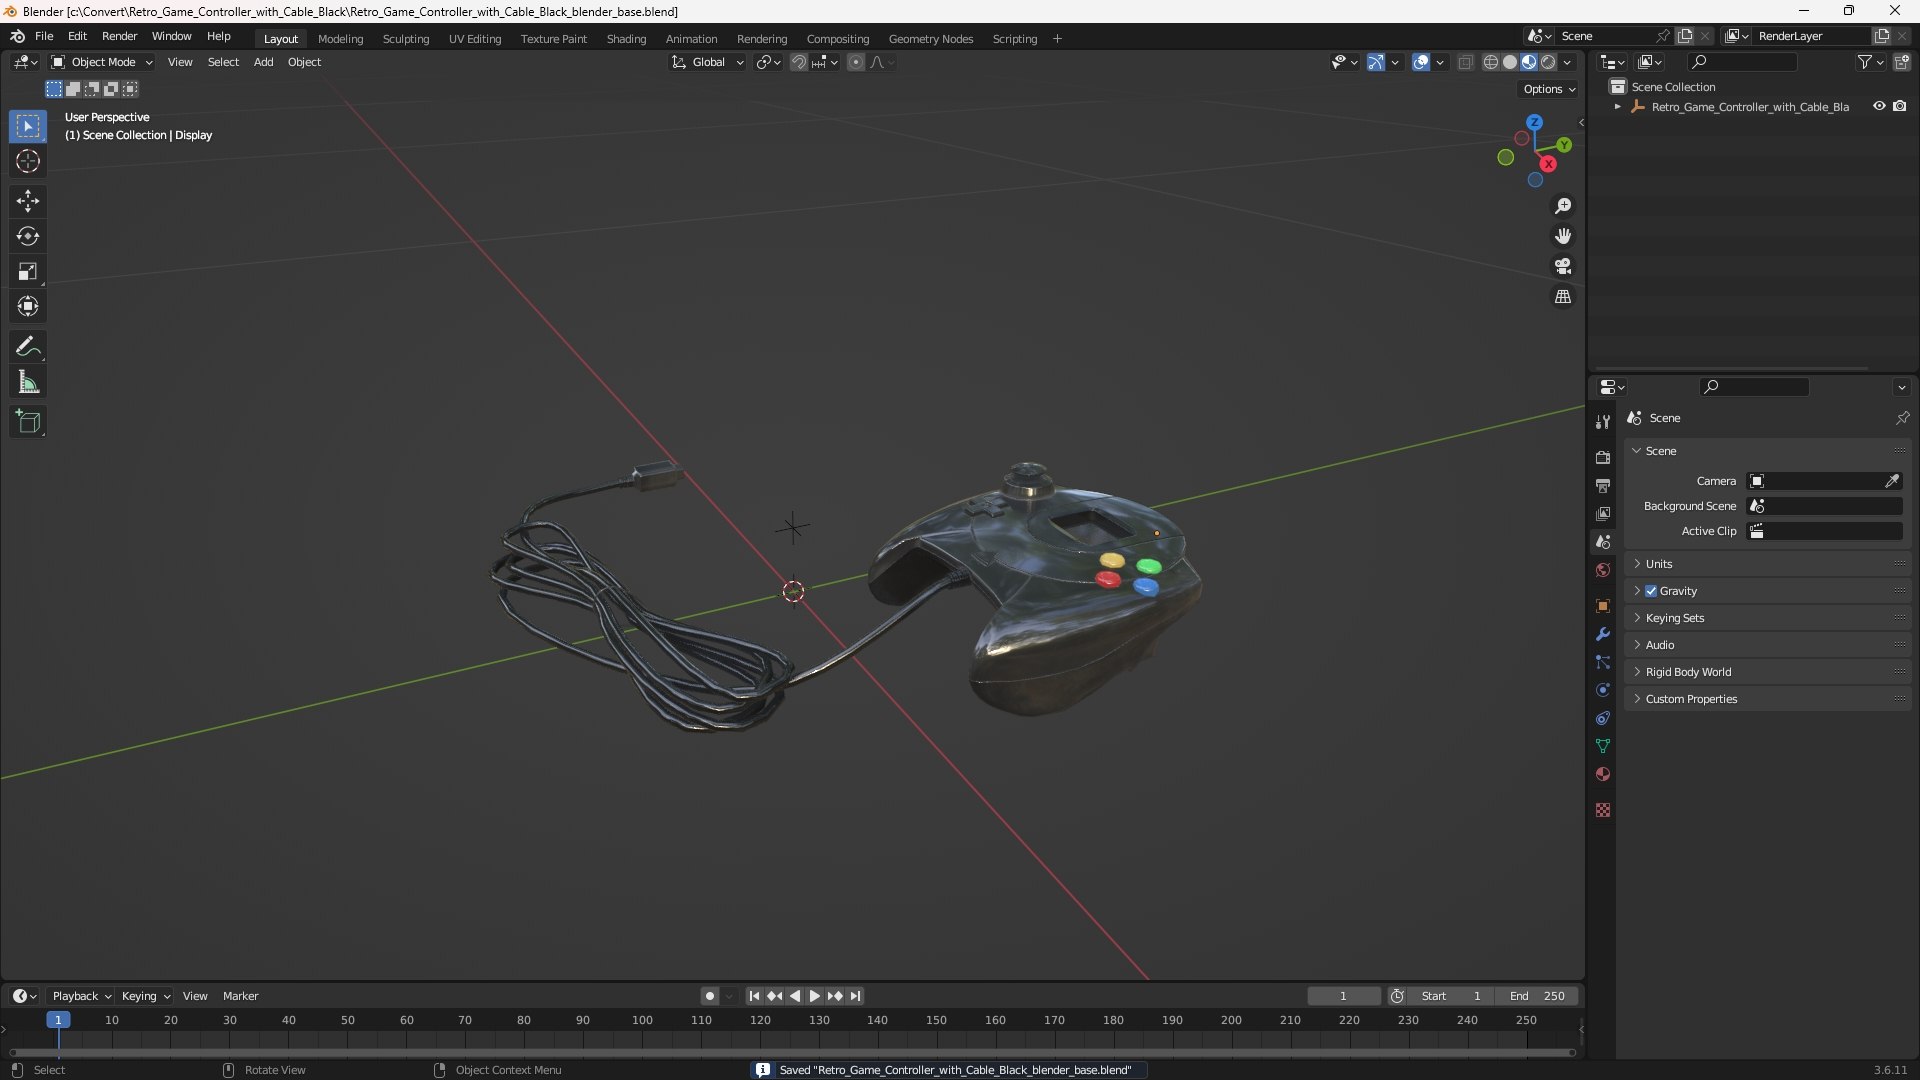Switch perspective/orthographic grid icon

point(1563,297)
